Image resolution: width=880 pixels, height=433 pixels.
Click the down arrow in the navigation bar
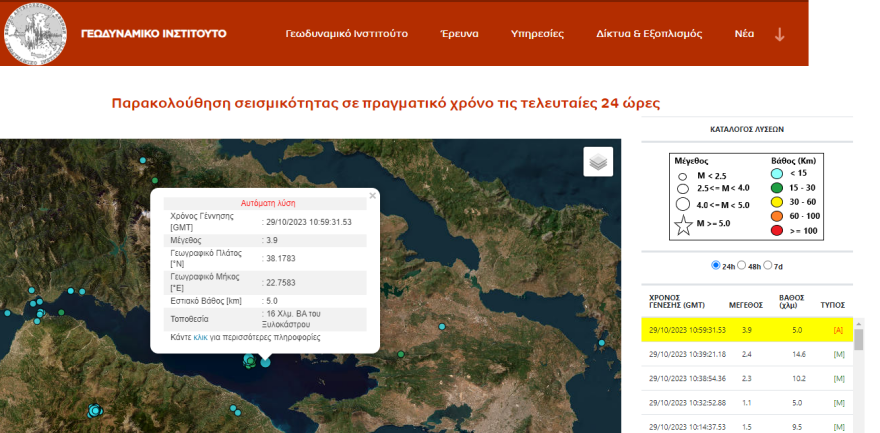pyautogui.click(x=779, y=34)
